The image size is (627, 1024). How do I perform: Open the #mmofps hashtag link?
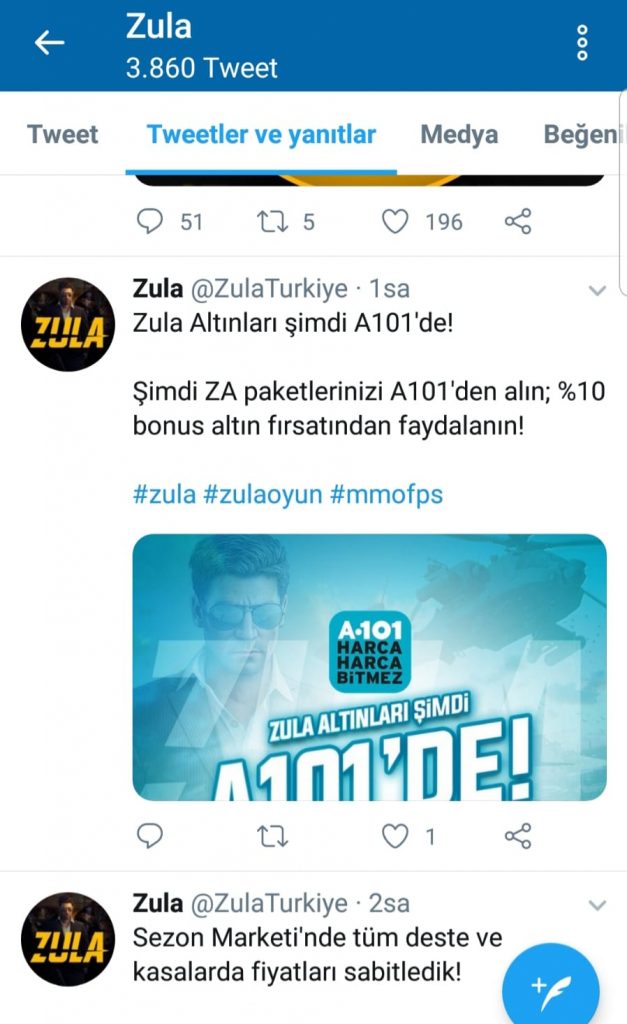tap(386, 494)
